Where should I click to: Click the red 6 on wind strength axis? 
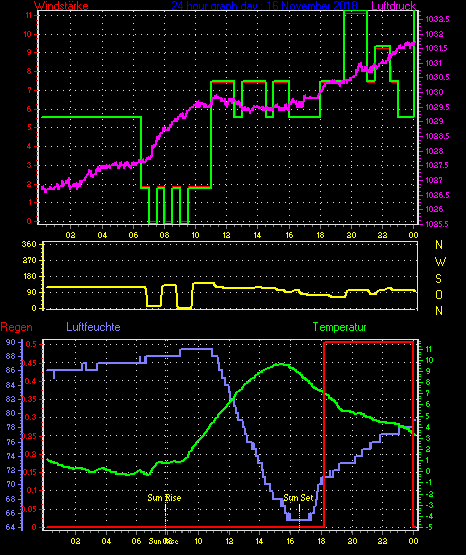(30, 109)
